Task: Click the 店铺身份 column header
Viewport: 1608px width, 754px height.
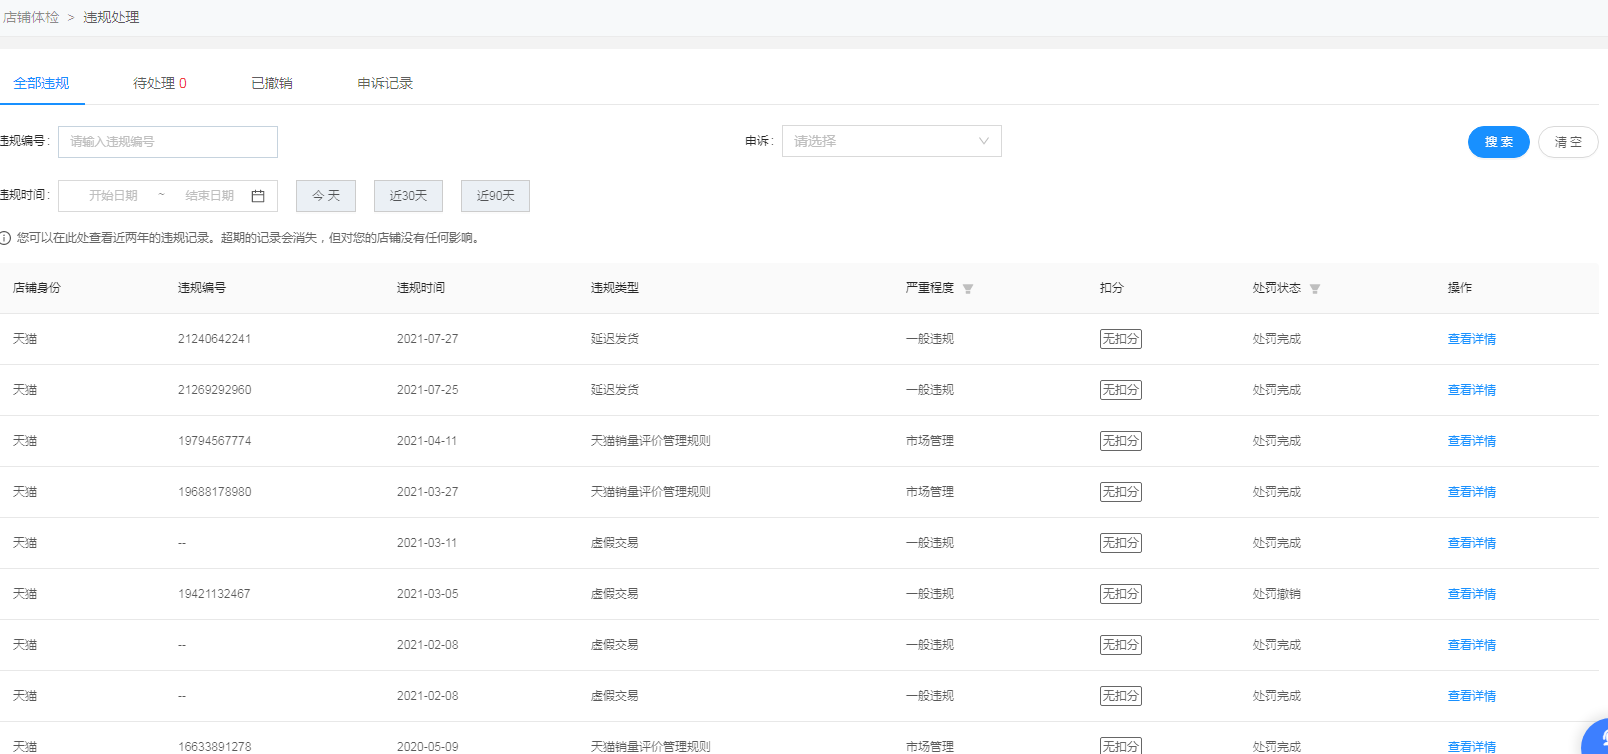Action: pos(37,288)
